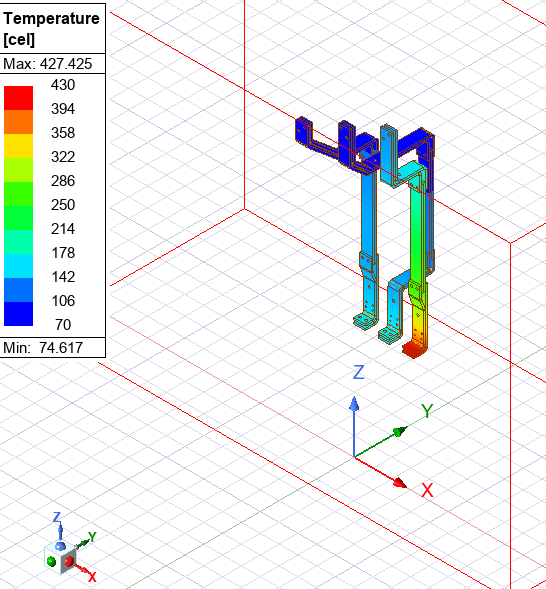Screen dimensions: 546x589
Task: Select the dark blue band in legend
Action: pos(18,314)
